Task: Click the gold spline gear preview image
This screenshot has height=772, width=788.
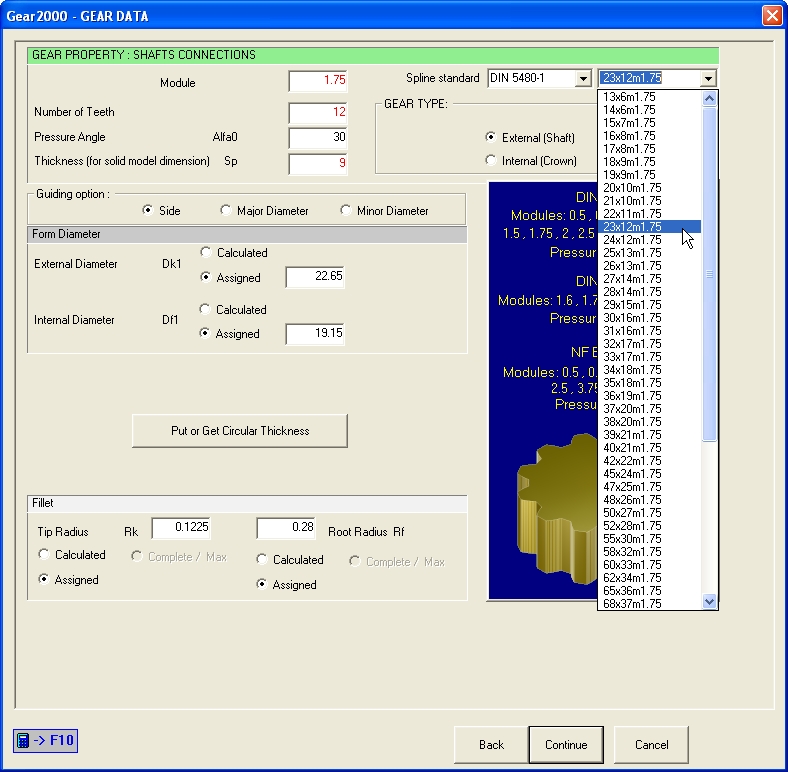Action: 557,509
